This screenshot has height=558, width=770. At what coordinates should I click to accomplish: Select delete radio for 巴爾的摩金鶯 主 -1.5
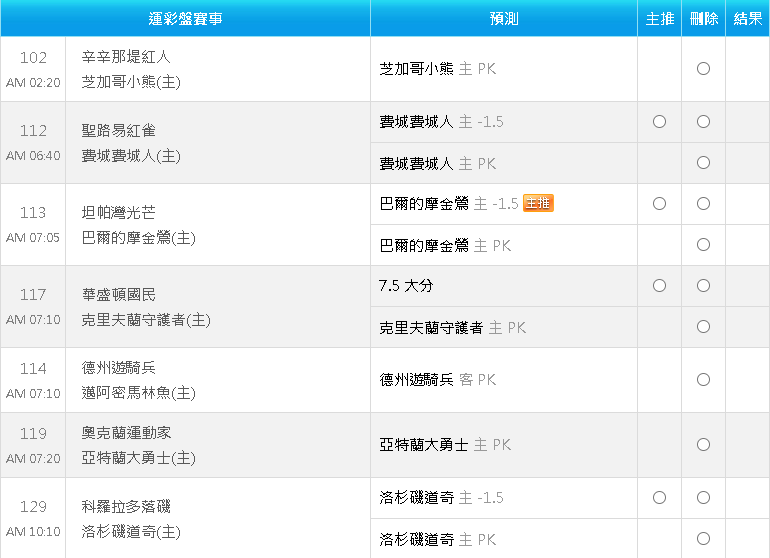(703, 203)
